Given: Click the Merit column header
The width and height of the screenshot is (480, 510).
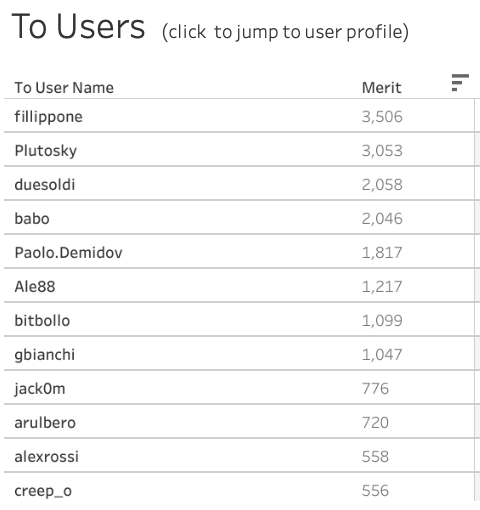Looking at the screenshot, I should 381,88.
